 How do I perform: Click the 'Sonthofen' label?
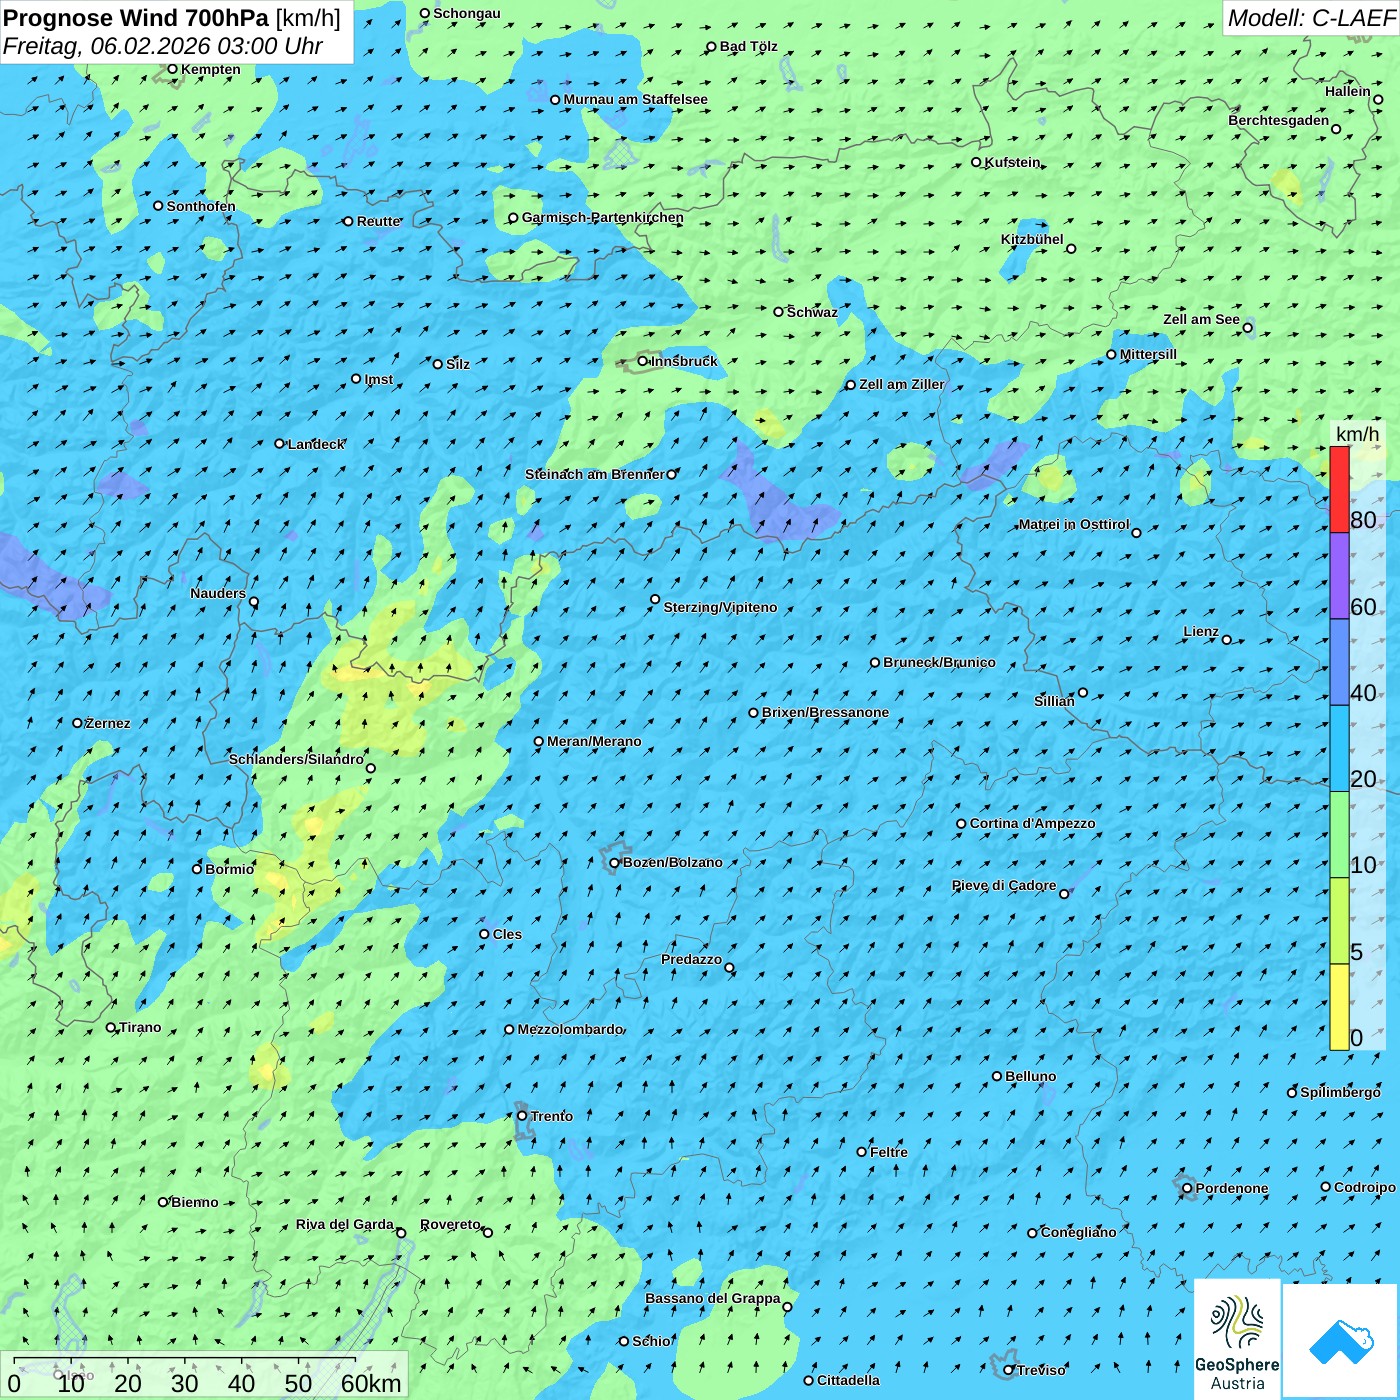201,206
